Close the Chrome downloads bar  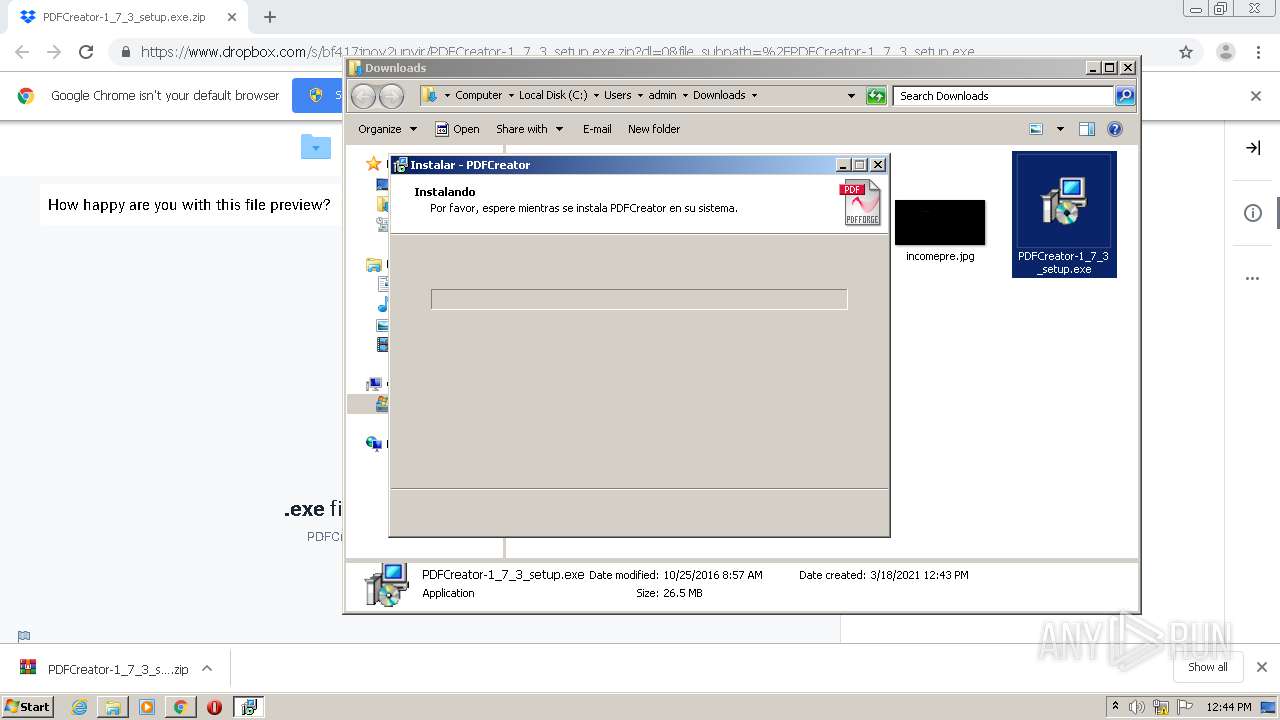pos(1262,667)
